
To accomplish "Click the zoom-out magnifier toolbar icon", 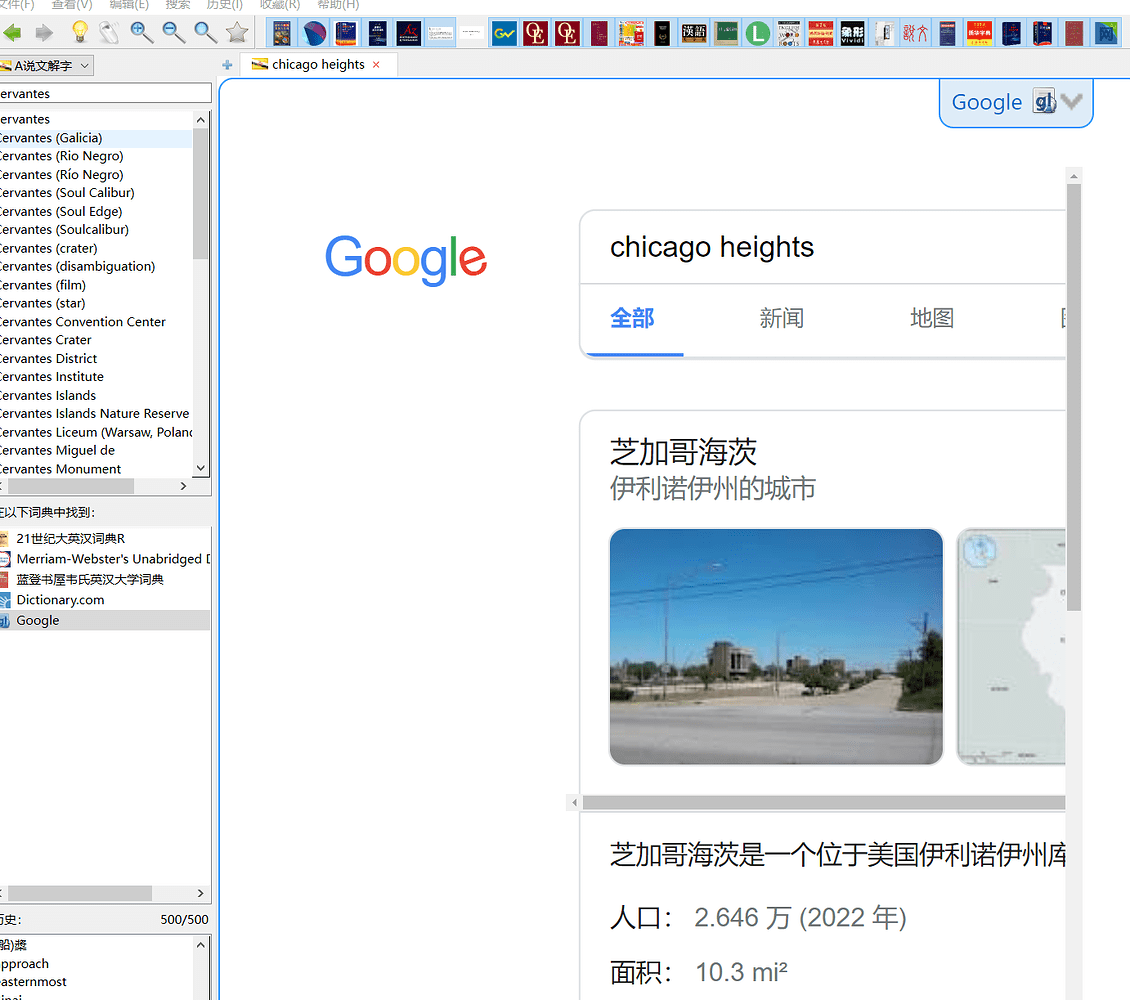I will [x=173, y=32].
